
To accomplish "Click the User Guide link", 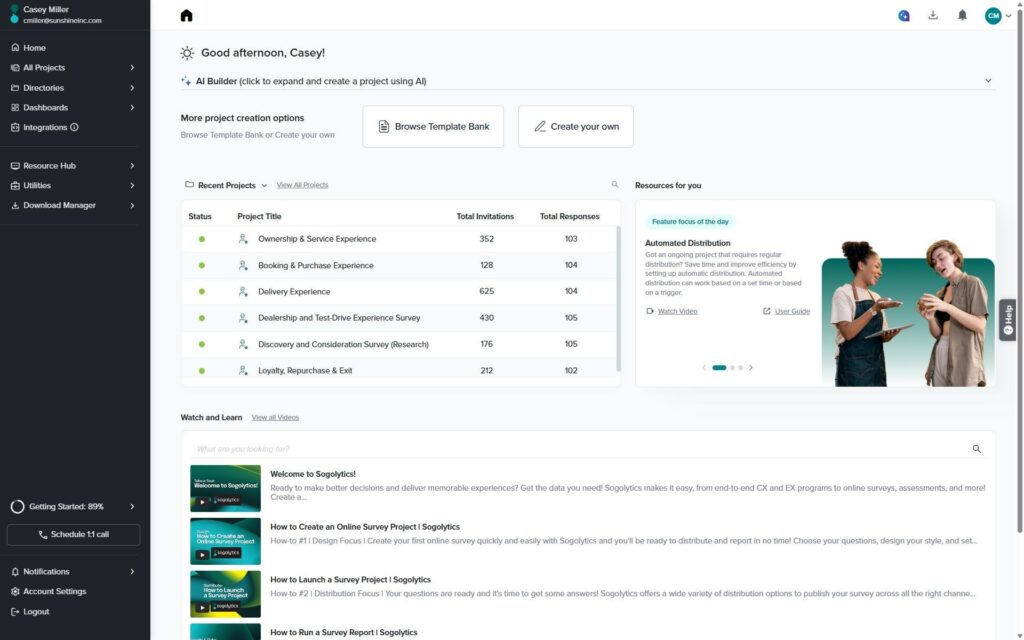I will coord(792,312).
